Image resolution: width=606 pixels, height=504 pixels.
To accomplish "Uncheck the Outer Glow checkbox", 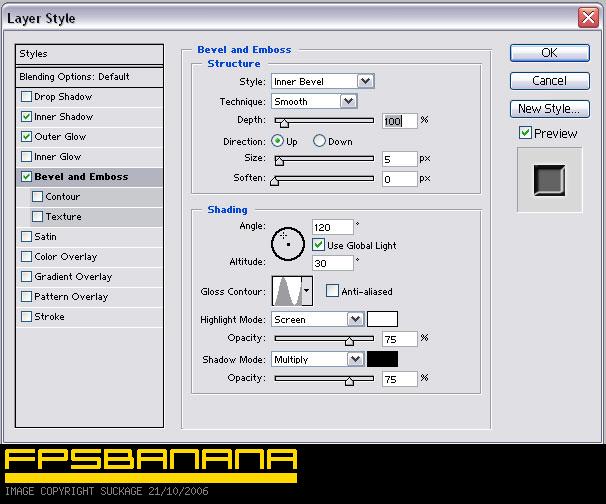I will click(x=26, y=137).
